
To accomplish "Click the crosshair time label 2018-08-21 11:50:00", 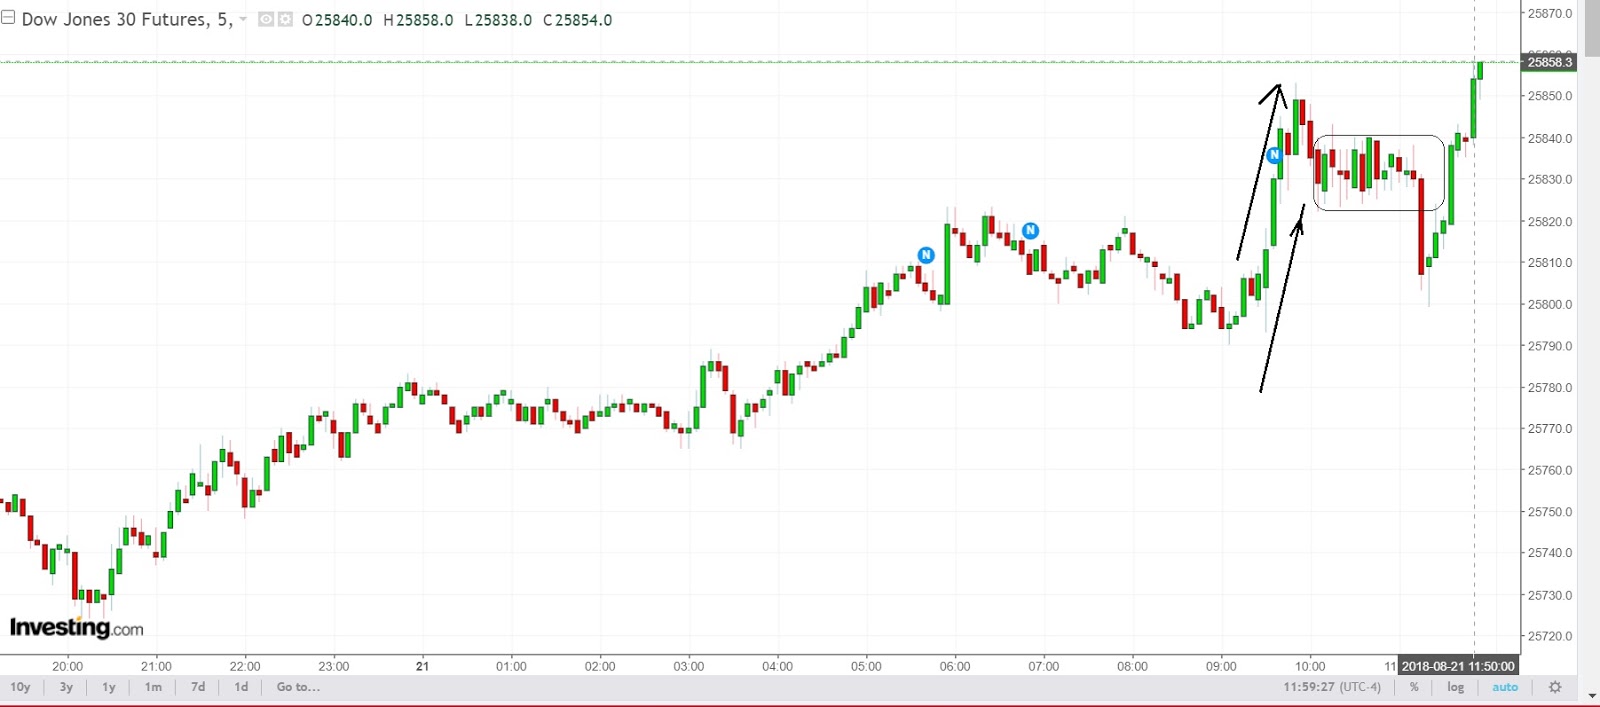I will (x=1458, y=666).
